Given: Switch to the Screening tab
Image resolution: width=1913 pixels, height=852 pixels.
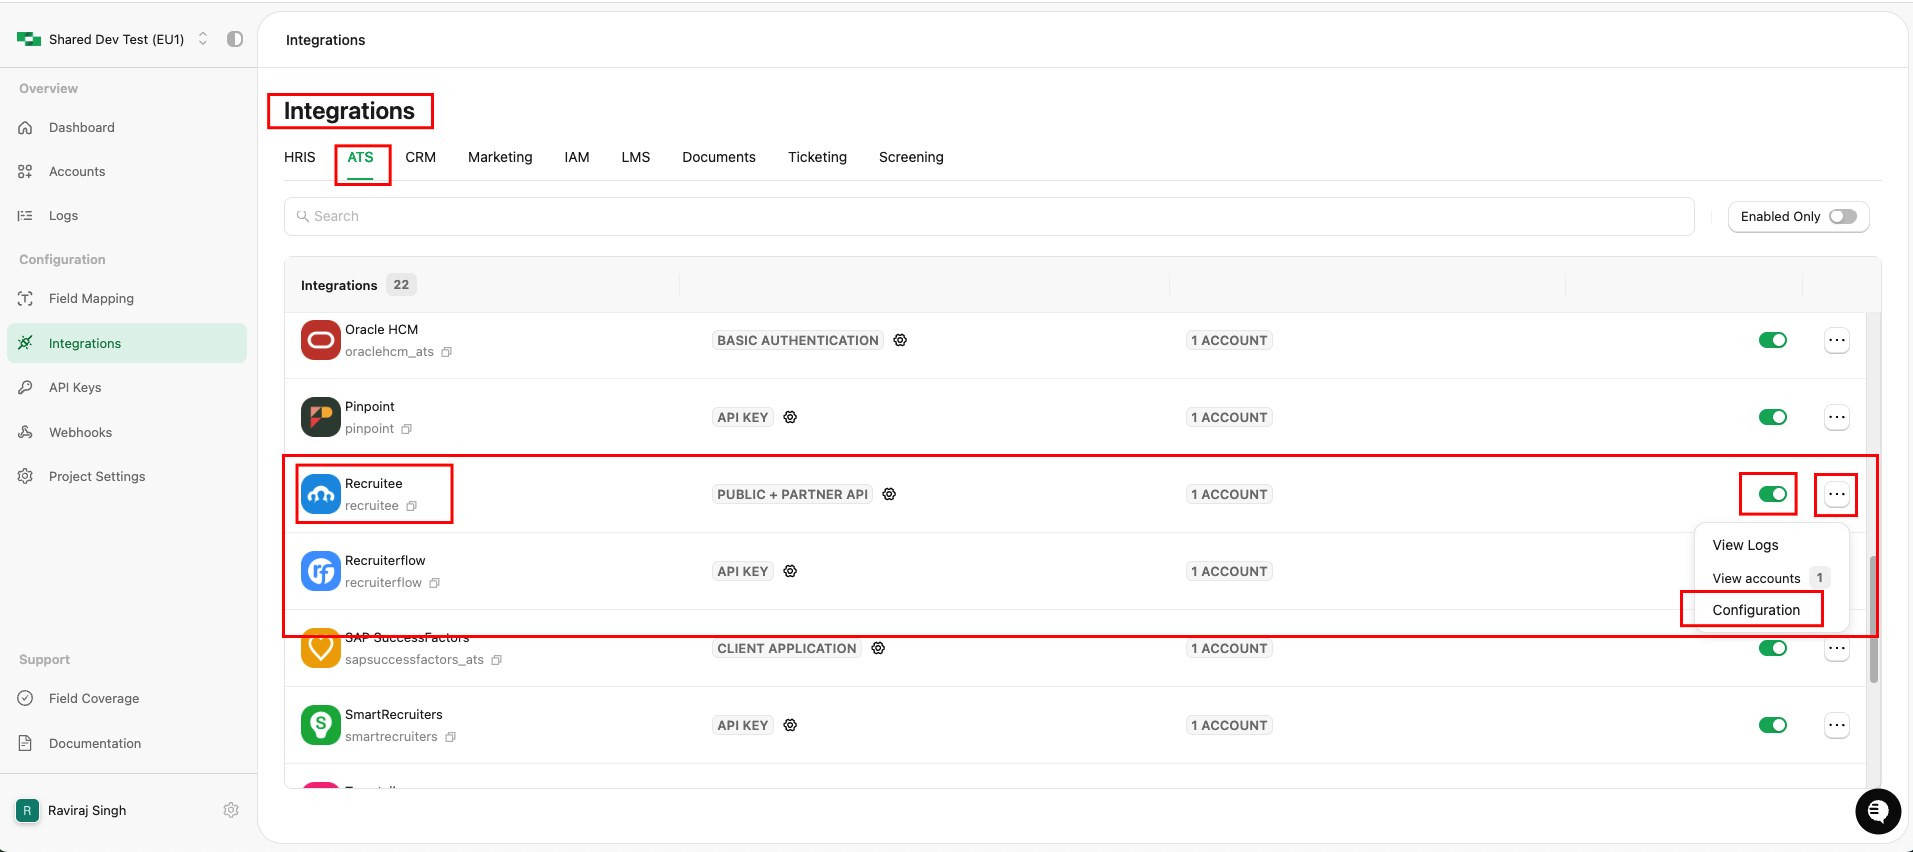Looking at the screenshot, I should tap(911, 157).
